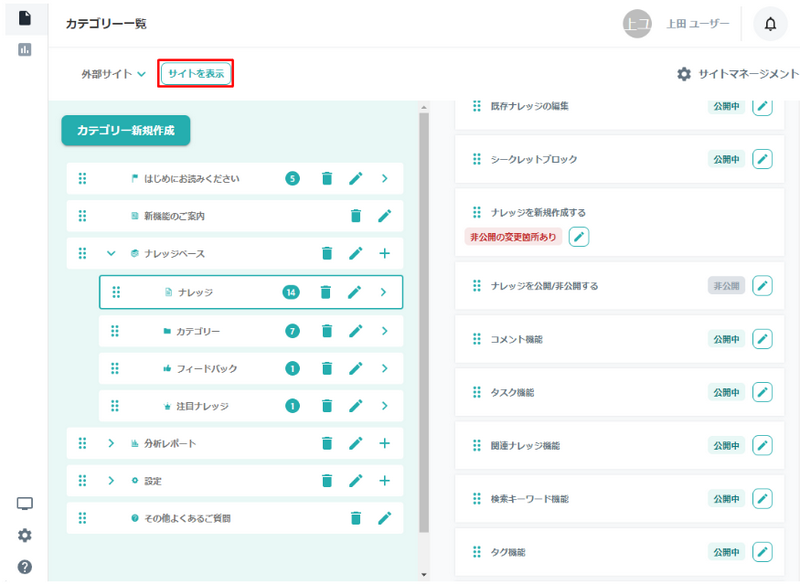This screenshot has width=800, height=584.
Task: Edit the 関連ナレッジ機能 knowledge
Action: [x=762, y=445]
